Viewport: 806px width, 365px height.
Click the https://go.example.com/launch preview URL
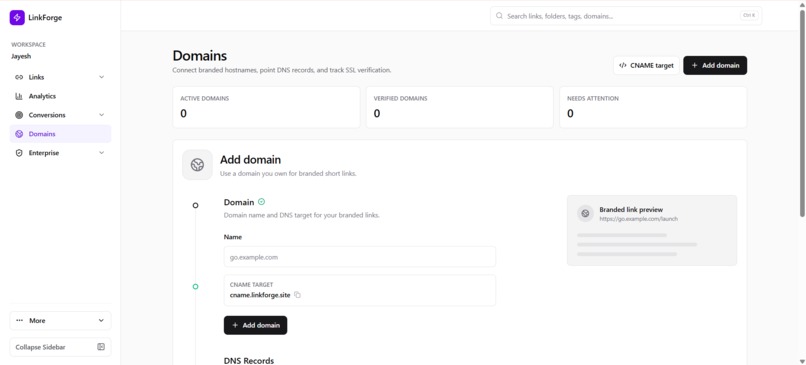[638, 219]
